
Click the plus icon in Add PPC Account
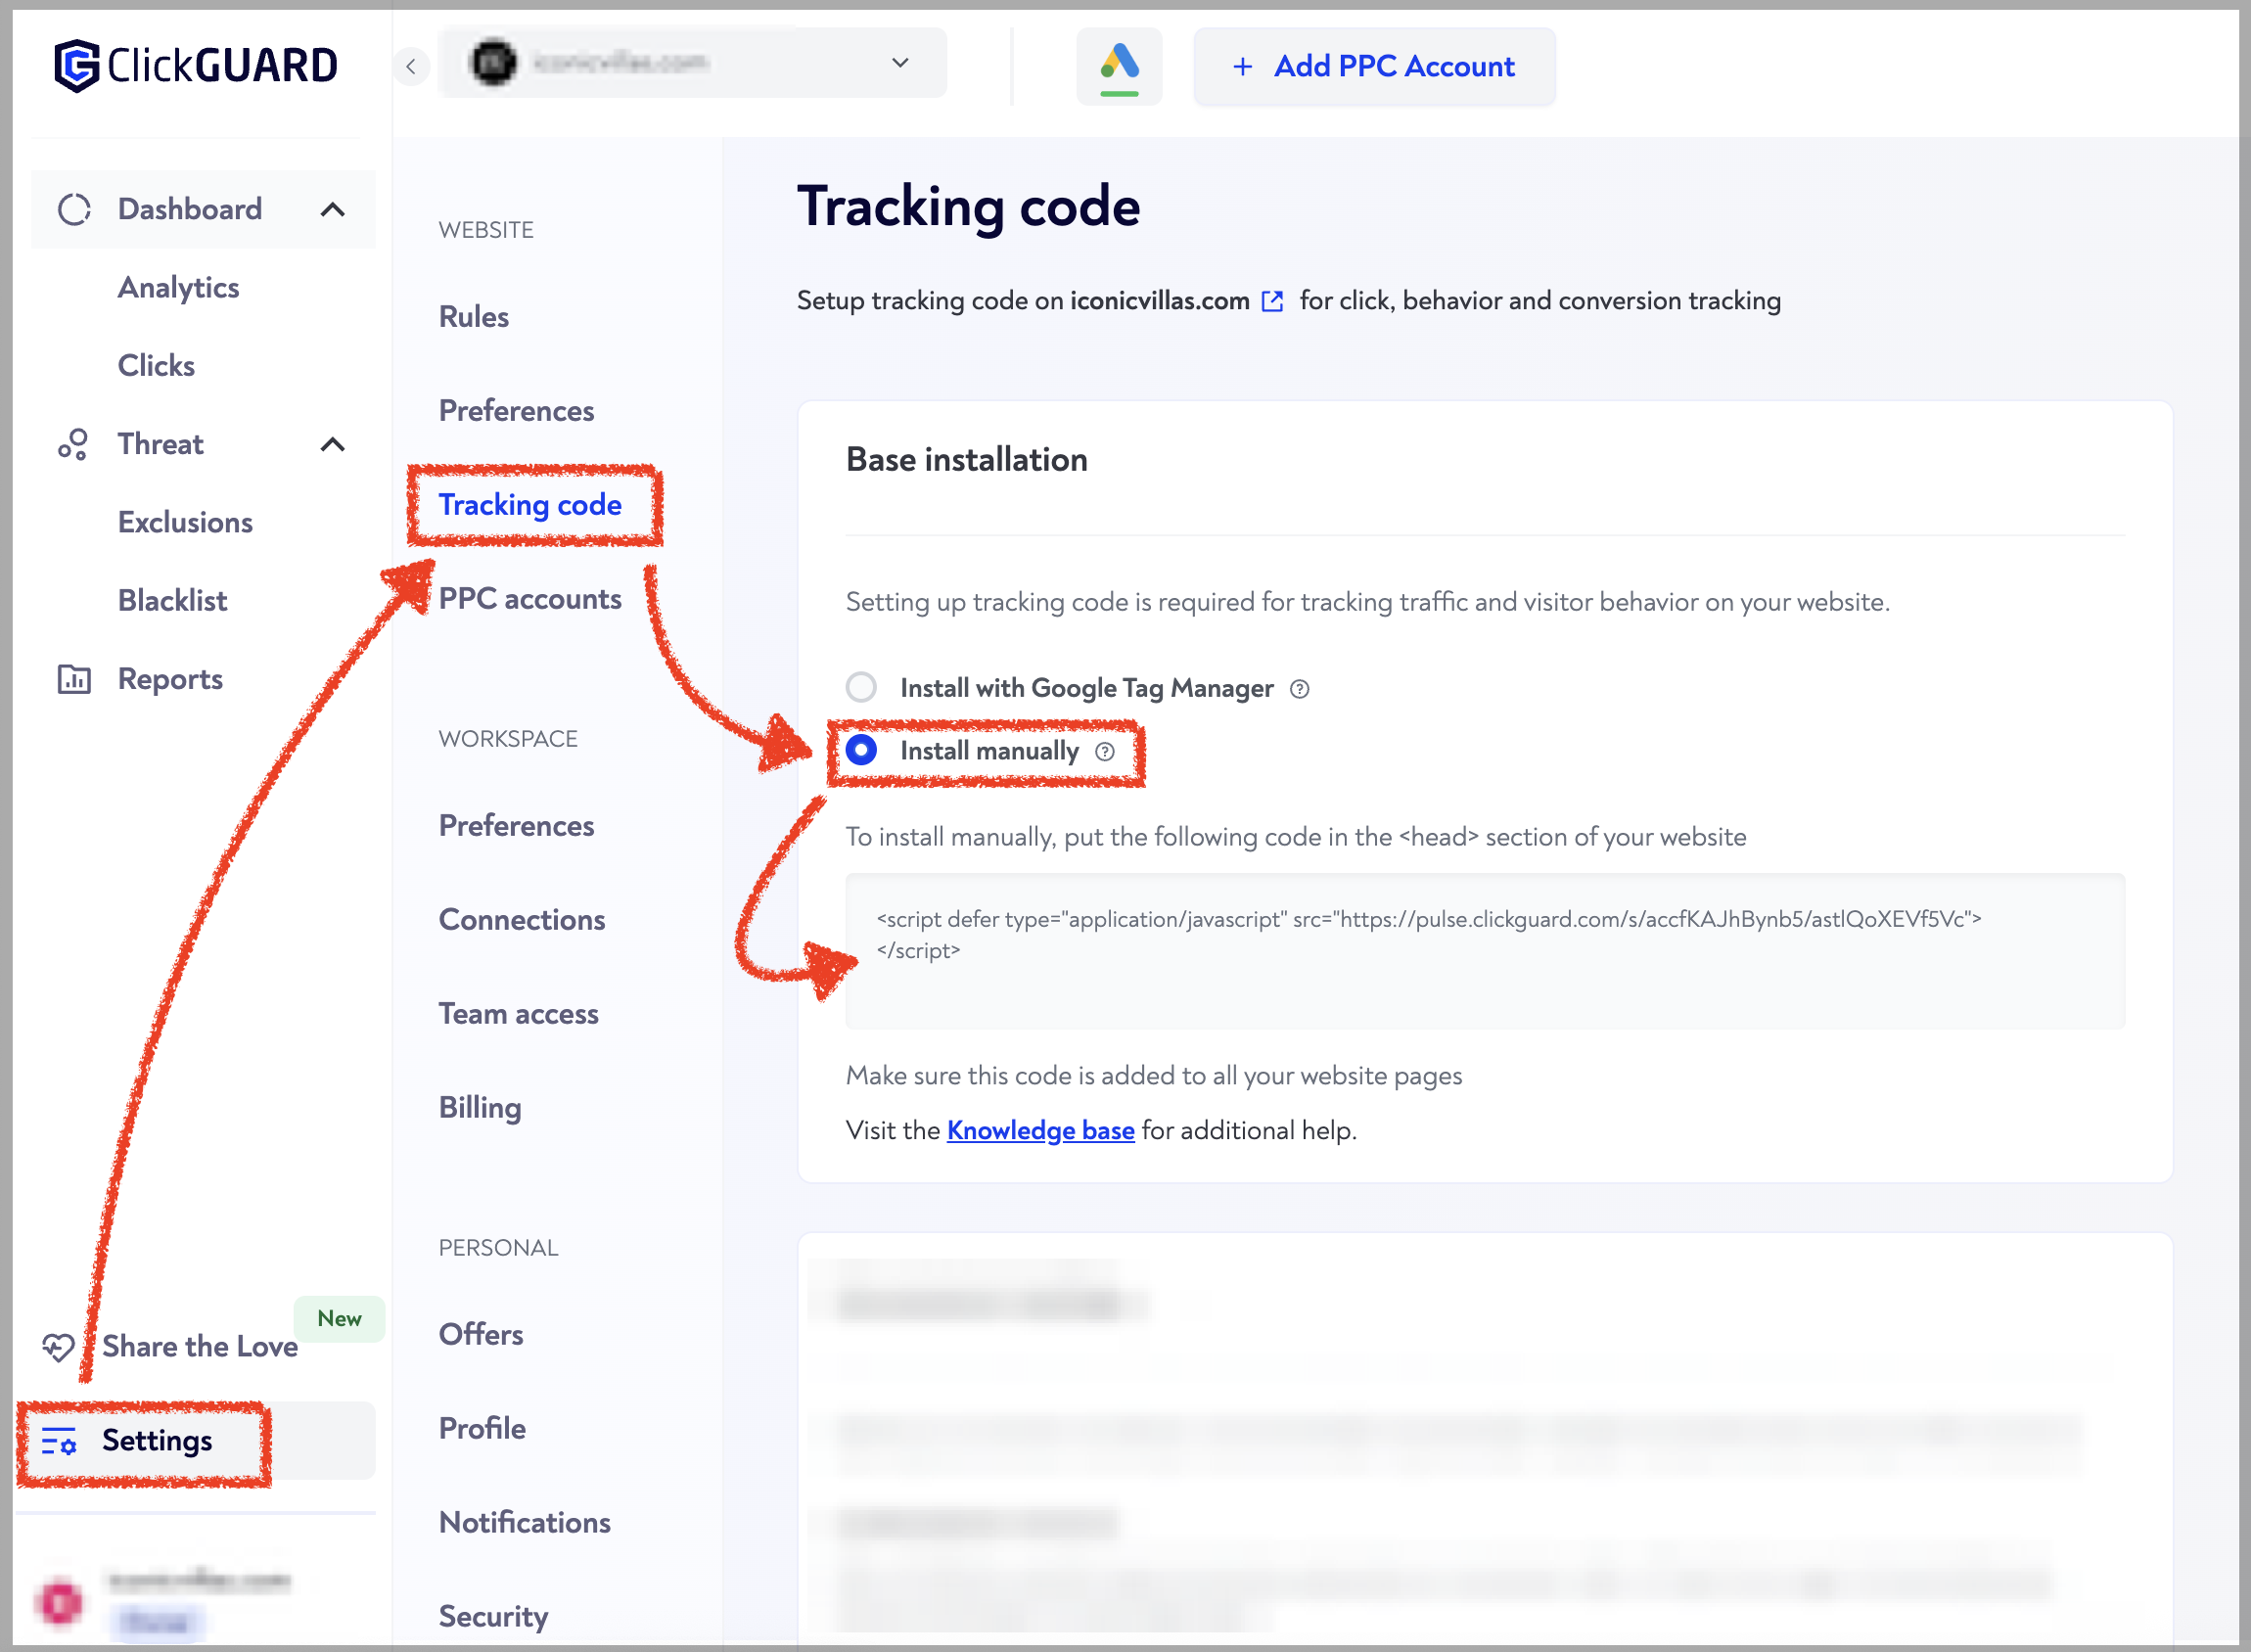pos(1242,66)
